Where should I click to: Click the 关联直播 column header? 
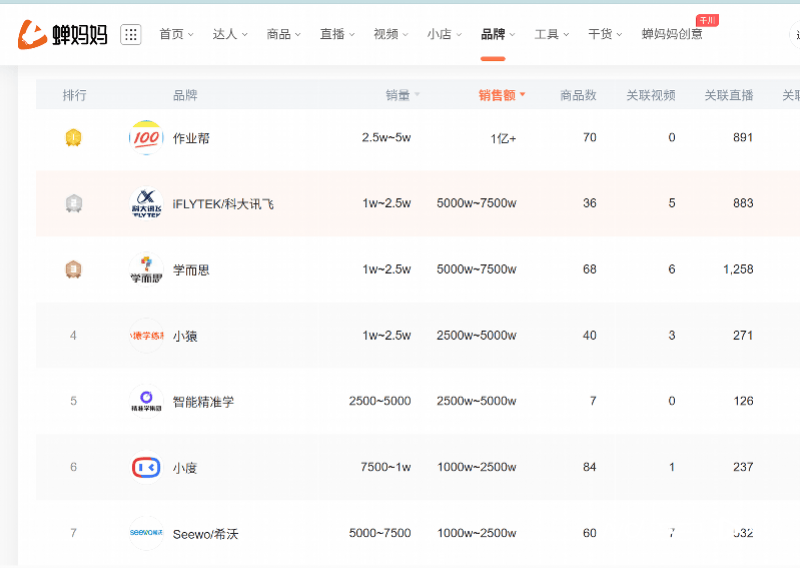tap(729, 95)
